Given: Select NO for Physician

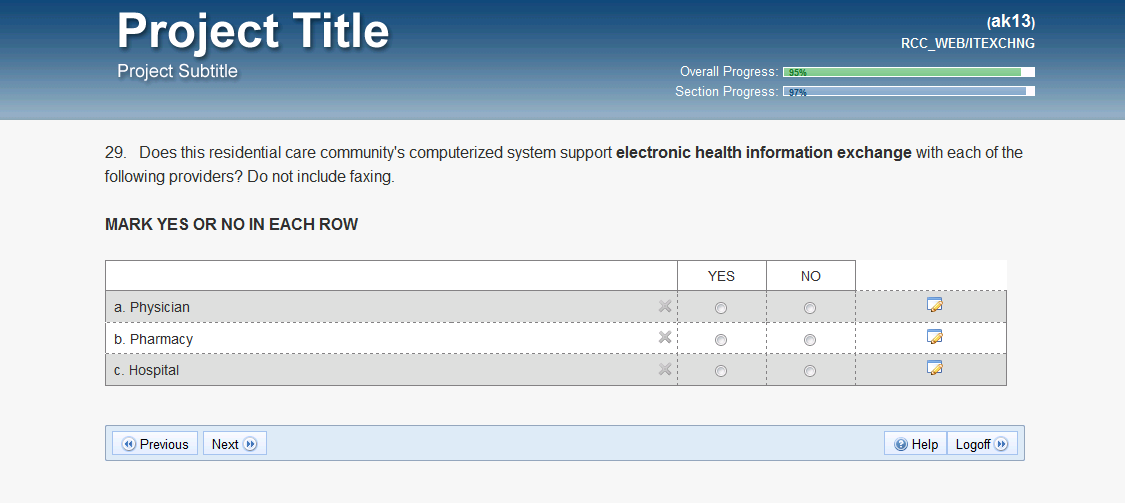Looking at the screenshot, I should click(810, 308).
